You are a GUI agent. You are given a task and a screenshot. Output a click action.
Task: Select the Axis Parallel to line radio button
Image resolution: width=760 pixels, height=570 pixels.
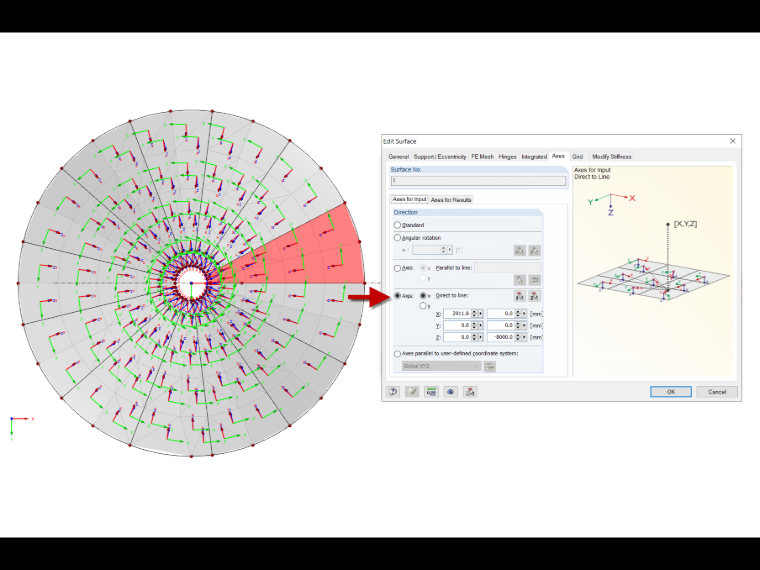point(397,268)
